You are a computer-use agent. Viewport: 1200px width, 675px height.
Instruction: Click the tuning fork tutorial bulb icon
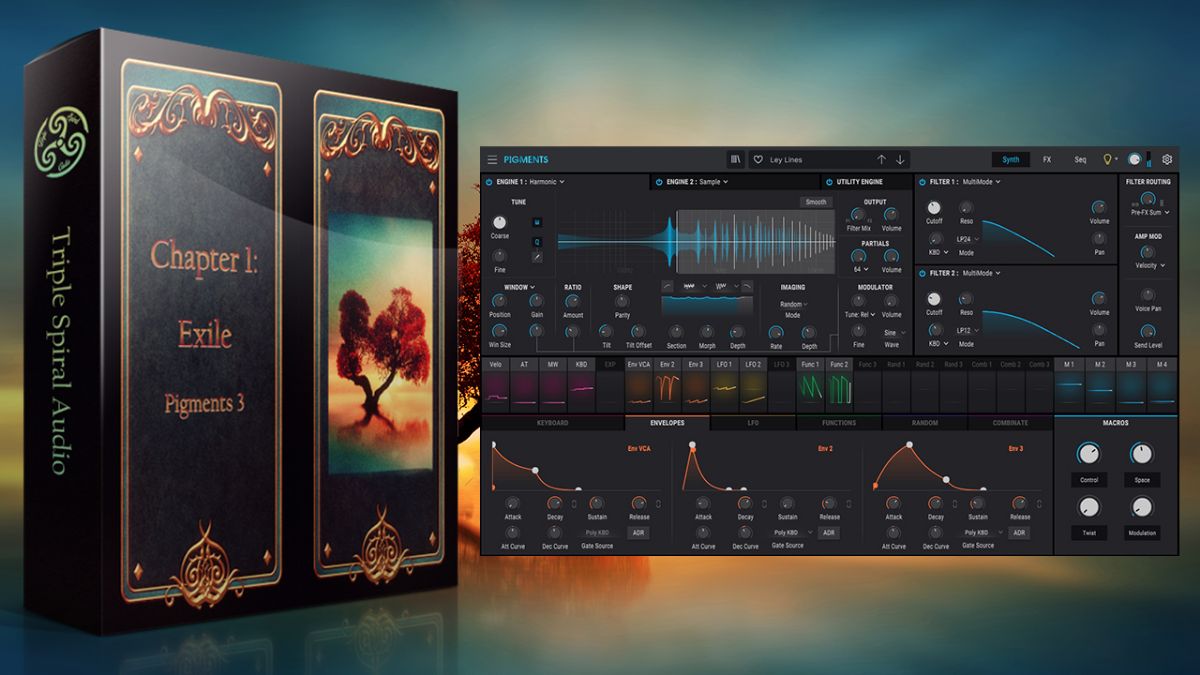[1106, 159]
